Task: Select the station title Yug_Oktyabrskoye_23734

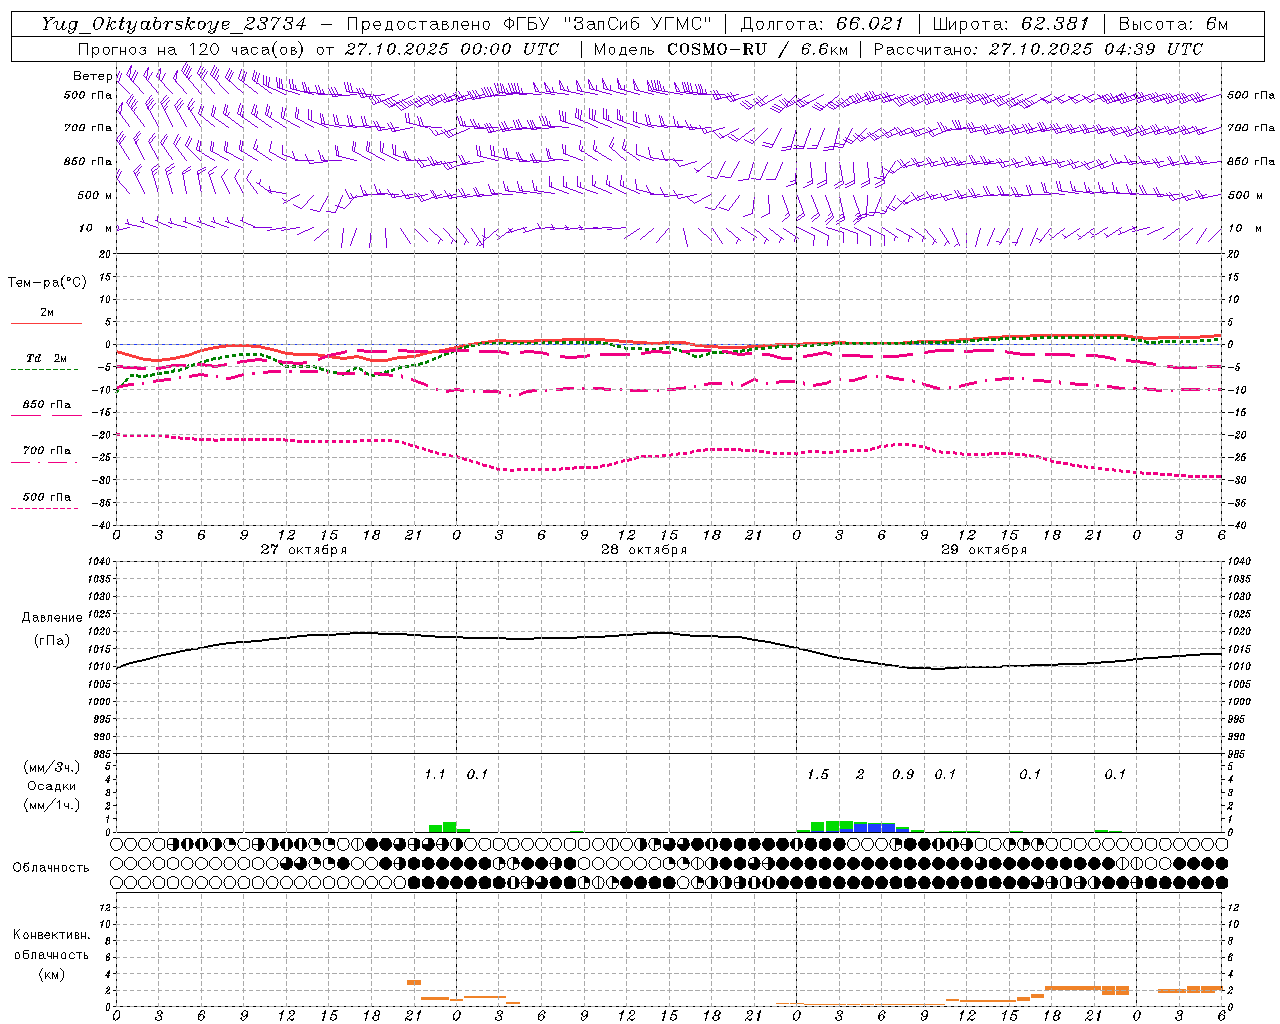Action: click(174, 24)
